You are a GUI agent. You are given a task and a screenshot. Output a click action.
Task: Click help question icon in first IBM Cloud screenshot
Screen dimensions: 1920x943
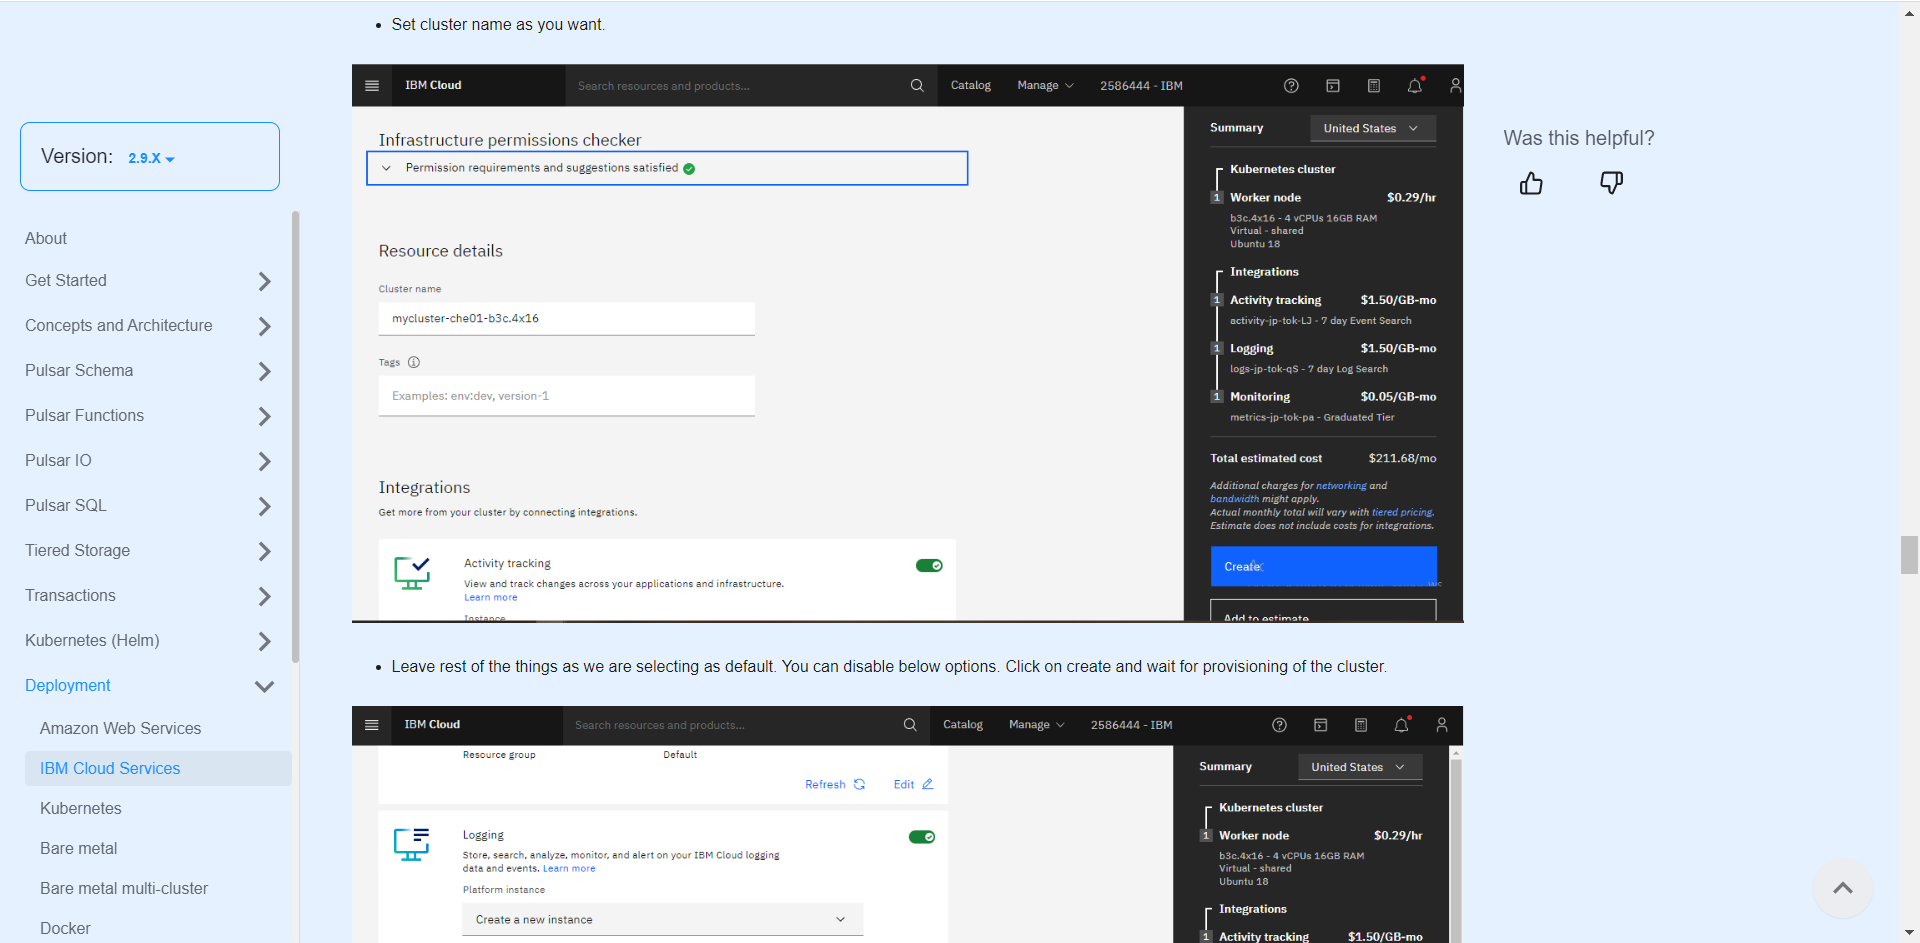(x=1291, y=86)
